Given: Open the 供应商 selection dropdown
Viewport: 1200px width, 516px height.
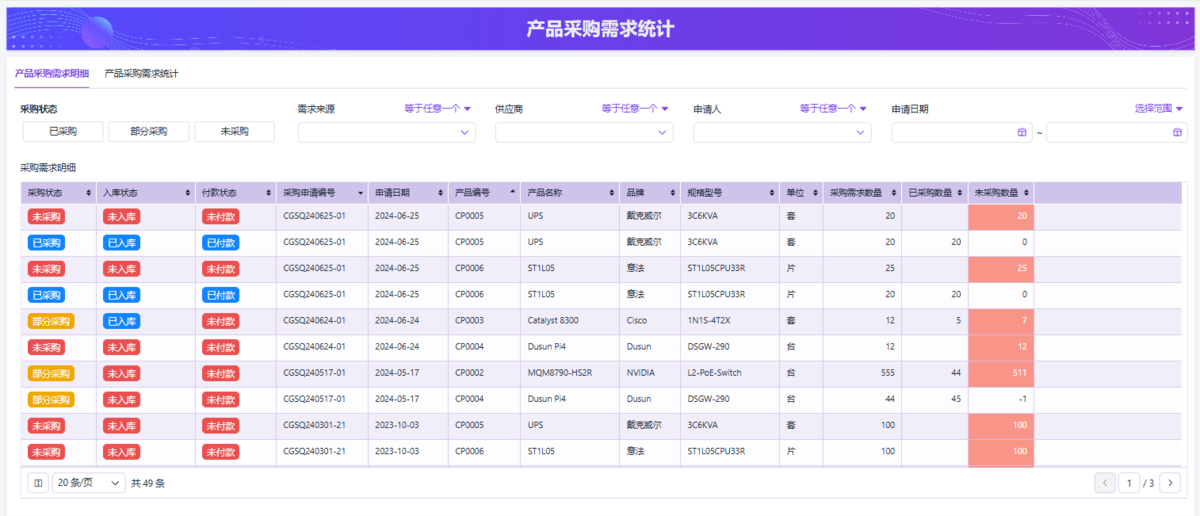Looking at the screenshot, I should (x=583, y=133).
